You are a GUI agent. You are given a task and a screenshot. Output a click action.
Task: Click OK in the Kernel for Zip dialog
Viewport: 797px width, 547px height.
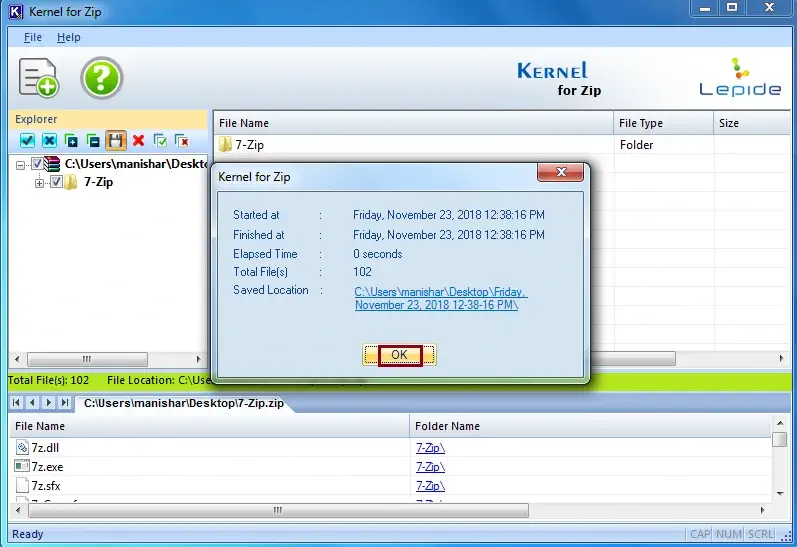[x=399, y=355]
